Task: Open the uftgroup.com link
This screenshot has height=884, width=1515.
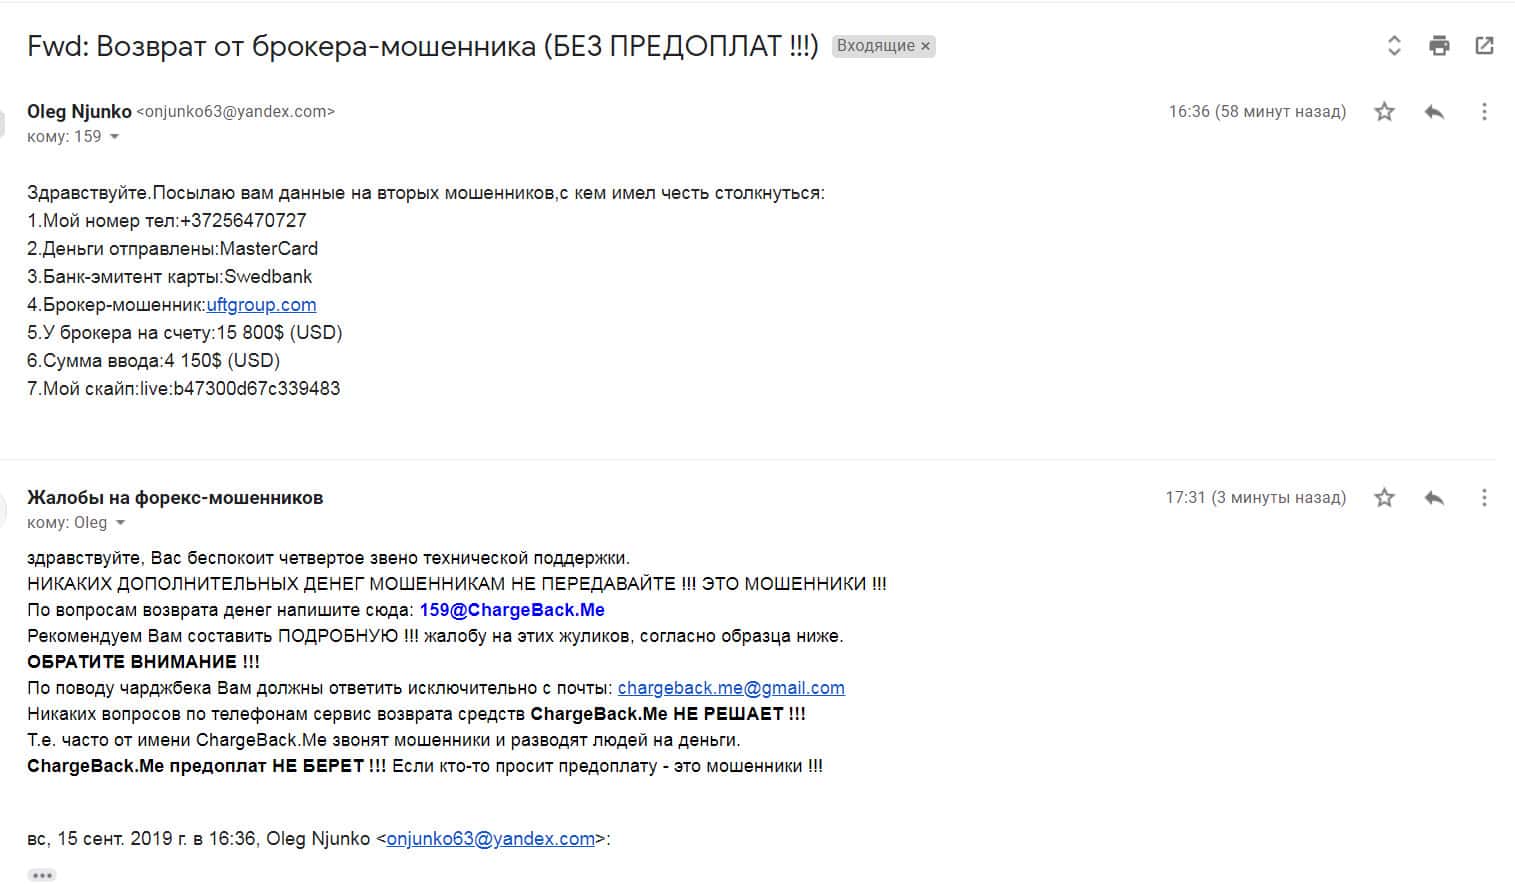Action: point(261,305)
